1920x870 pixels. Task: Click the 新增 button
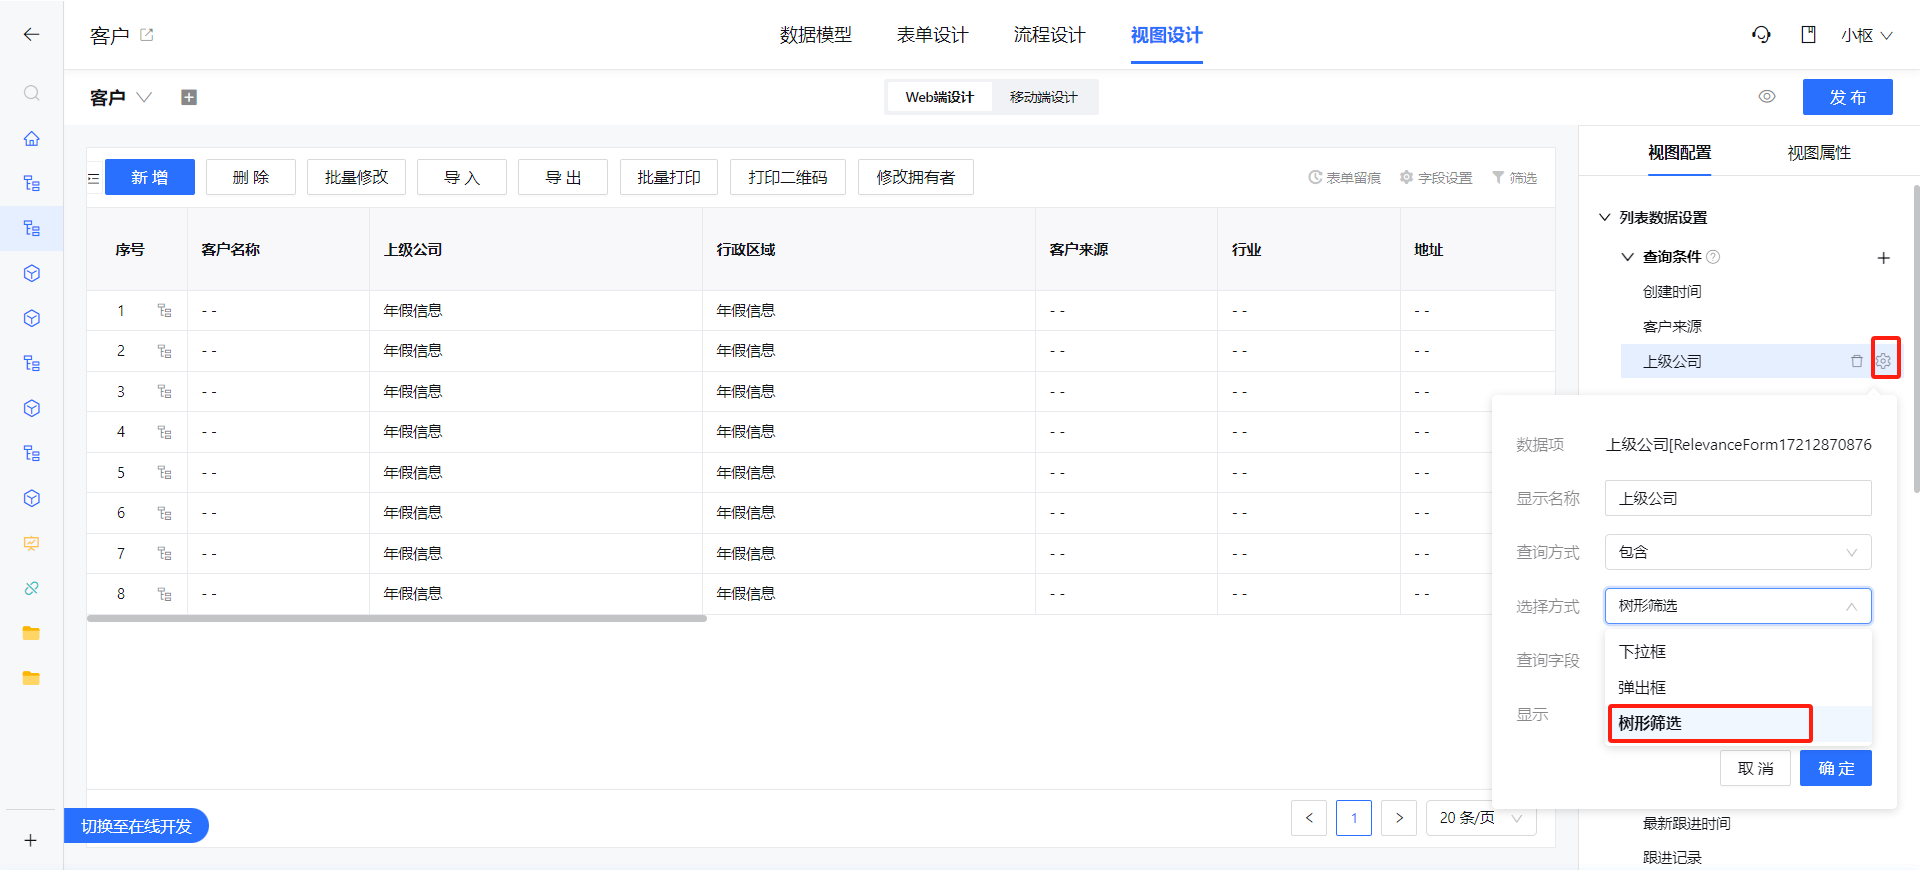150,177
